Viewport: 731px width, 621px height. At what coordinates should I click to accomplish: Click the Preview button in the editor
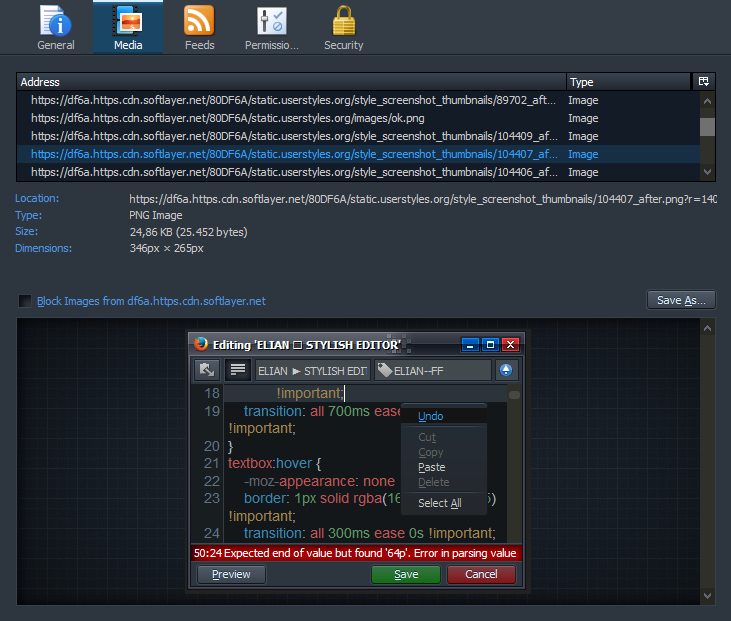pyautogui.click(x=231, y=574)
